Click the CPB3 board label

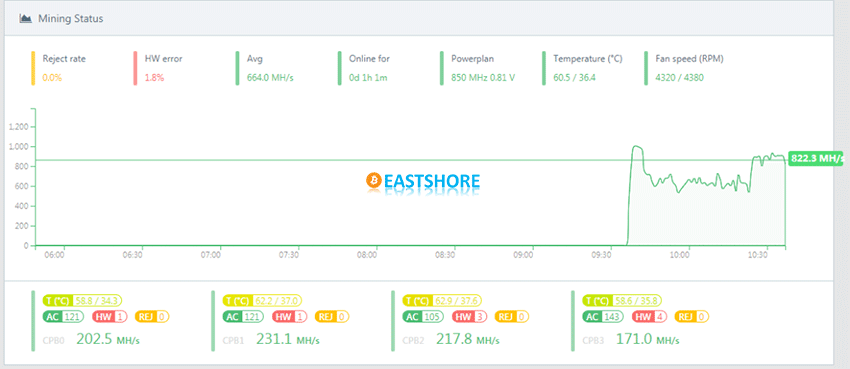593,341
